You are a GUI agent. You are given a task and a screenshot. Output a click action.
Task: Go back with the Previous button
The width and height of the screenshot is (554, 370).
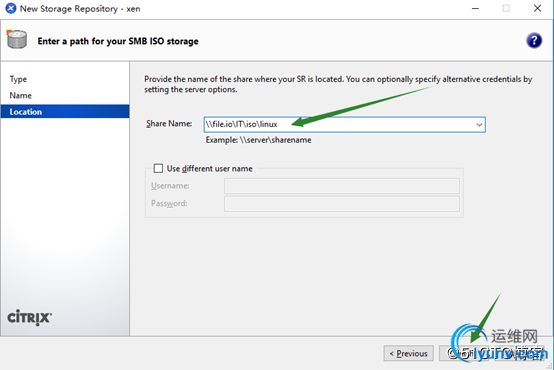(408, 353)
